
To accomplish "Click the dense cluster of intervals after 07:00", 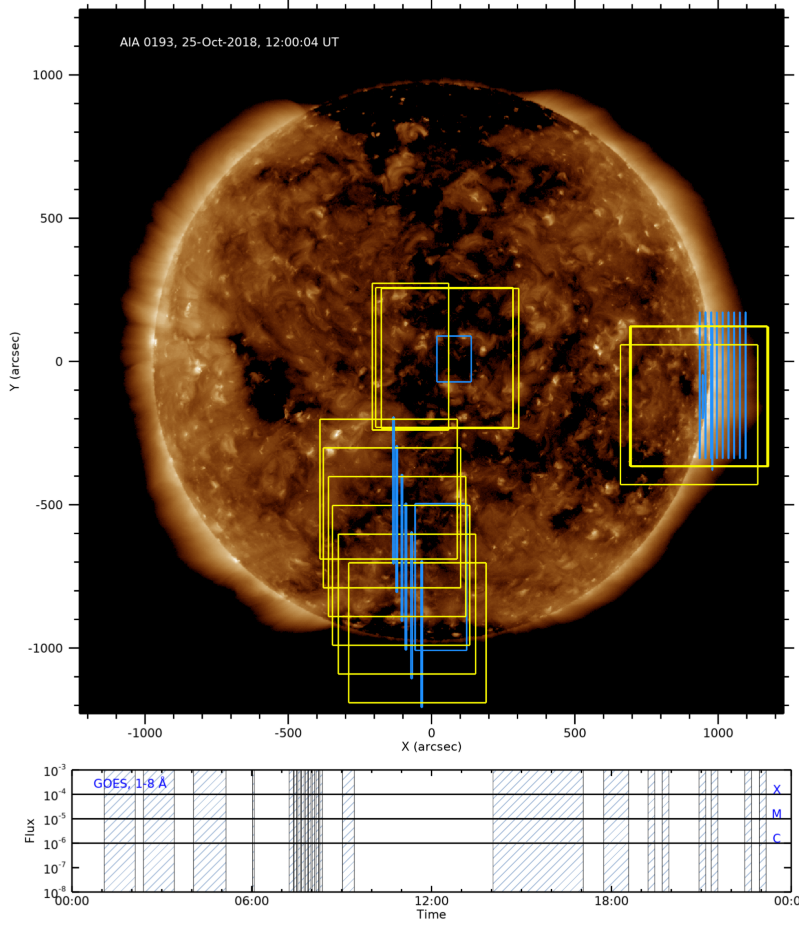I will [x=306, y=830].
